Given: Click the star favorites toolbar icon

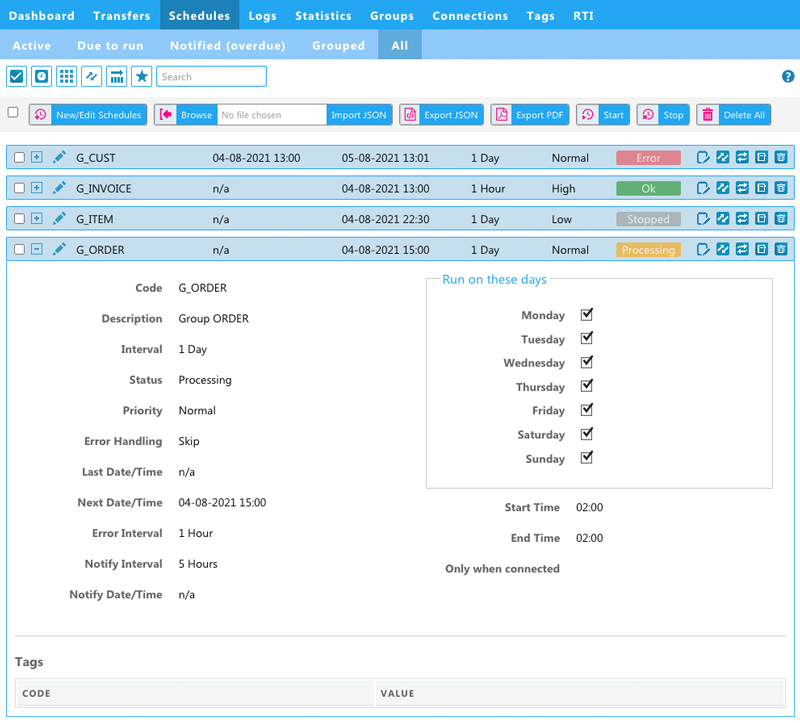Looking at the screenshot, I should coord(141,77).
